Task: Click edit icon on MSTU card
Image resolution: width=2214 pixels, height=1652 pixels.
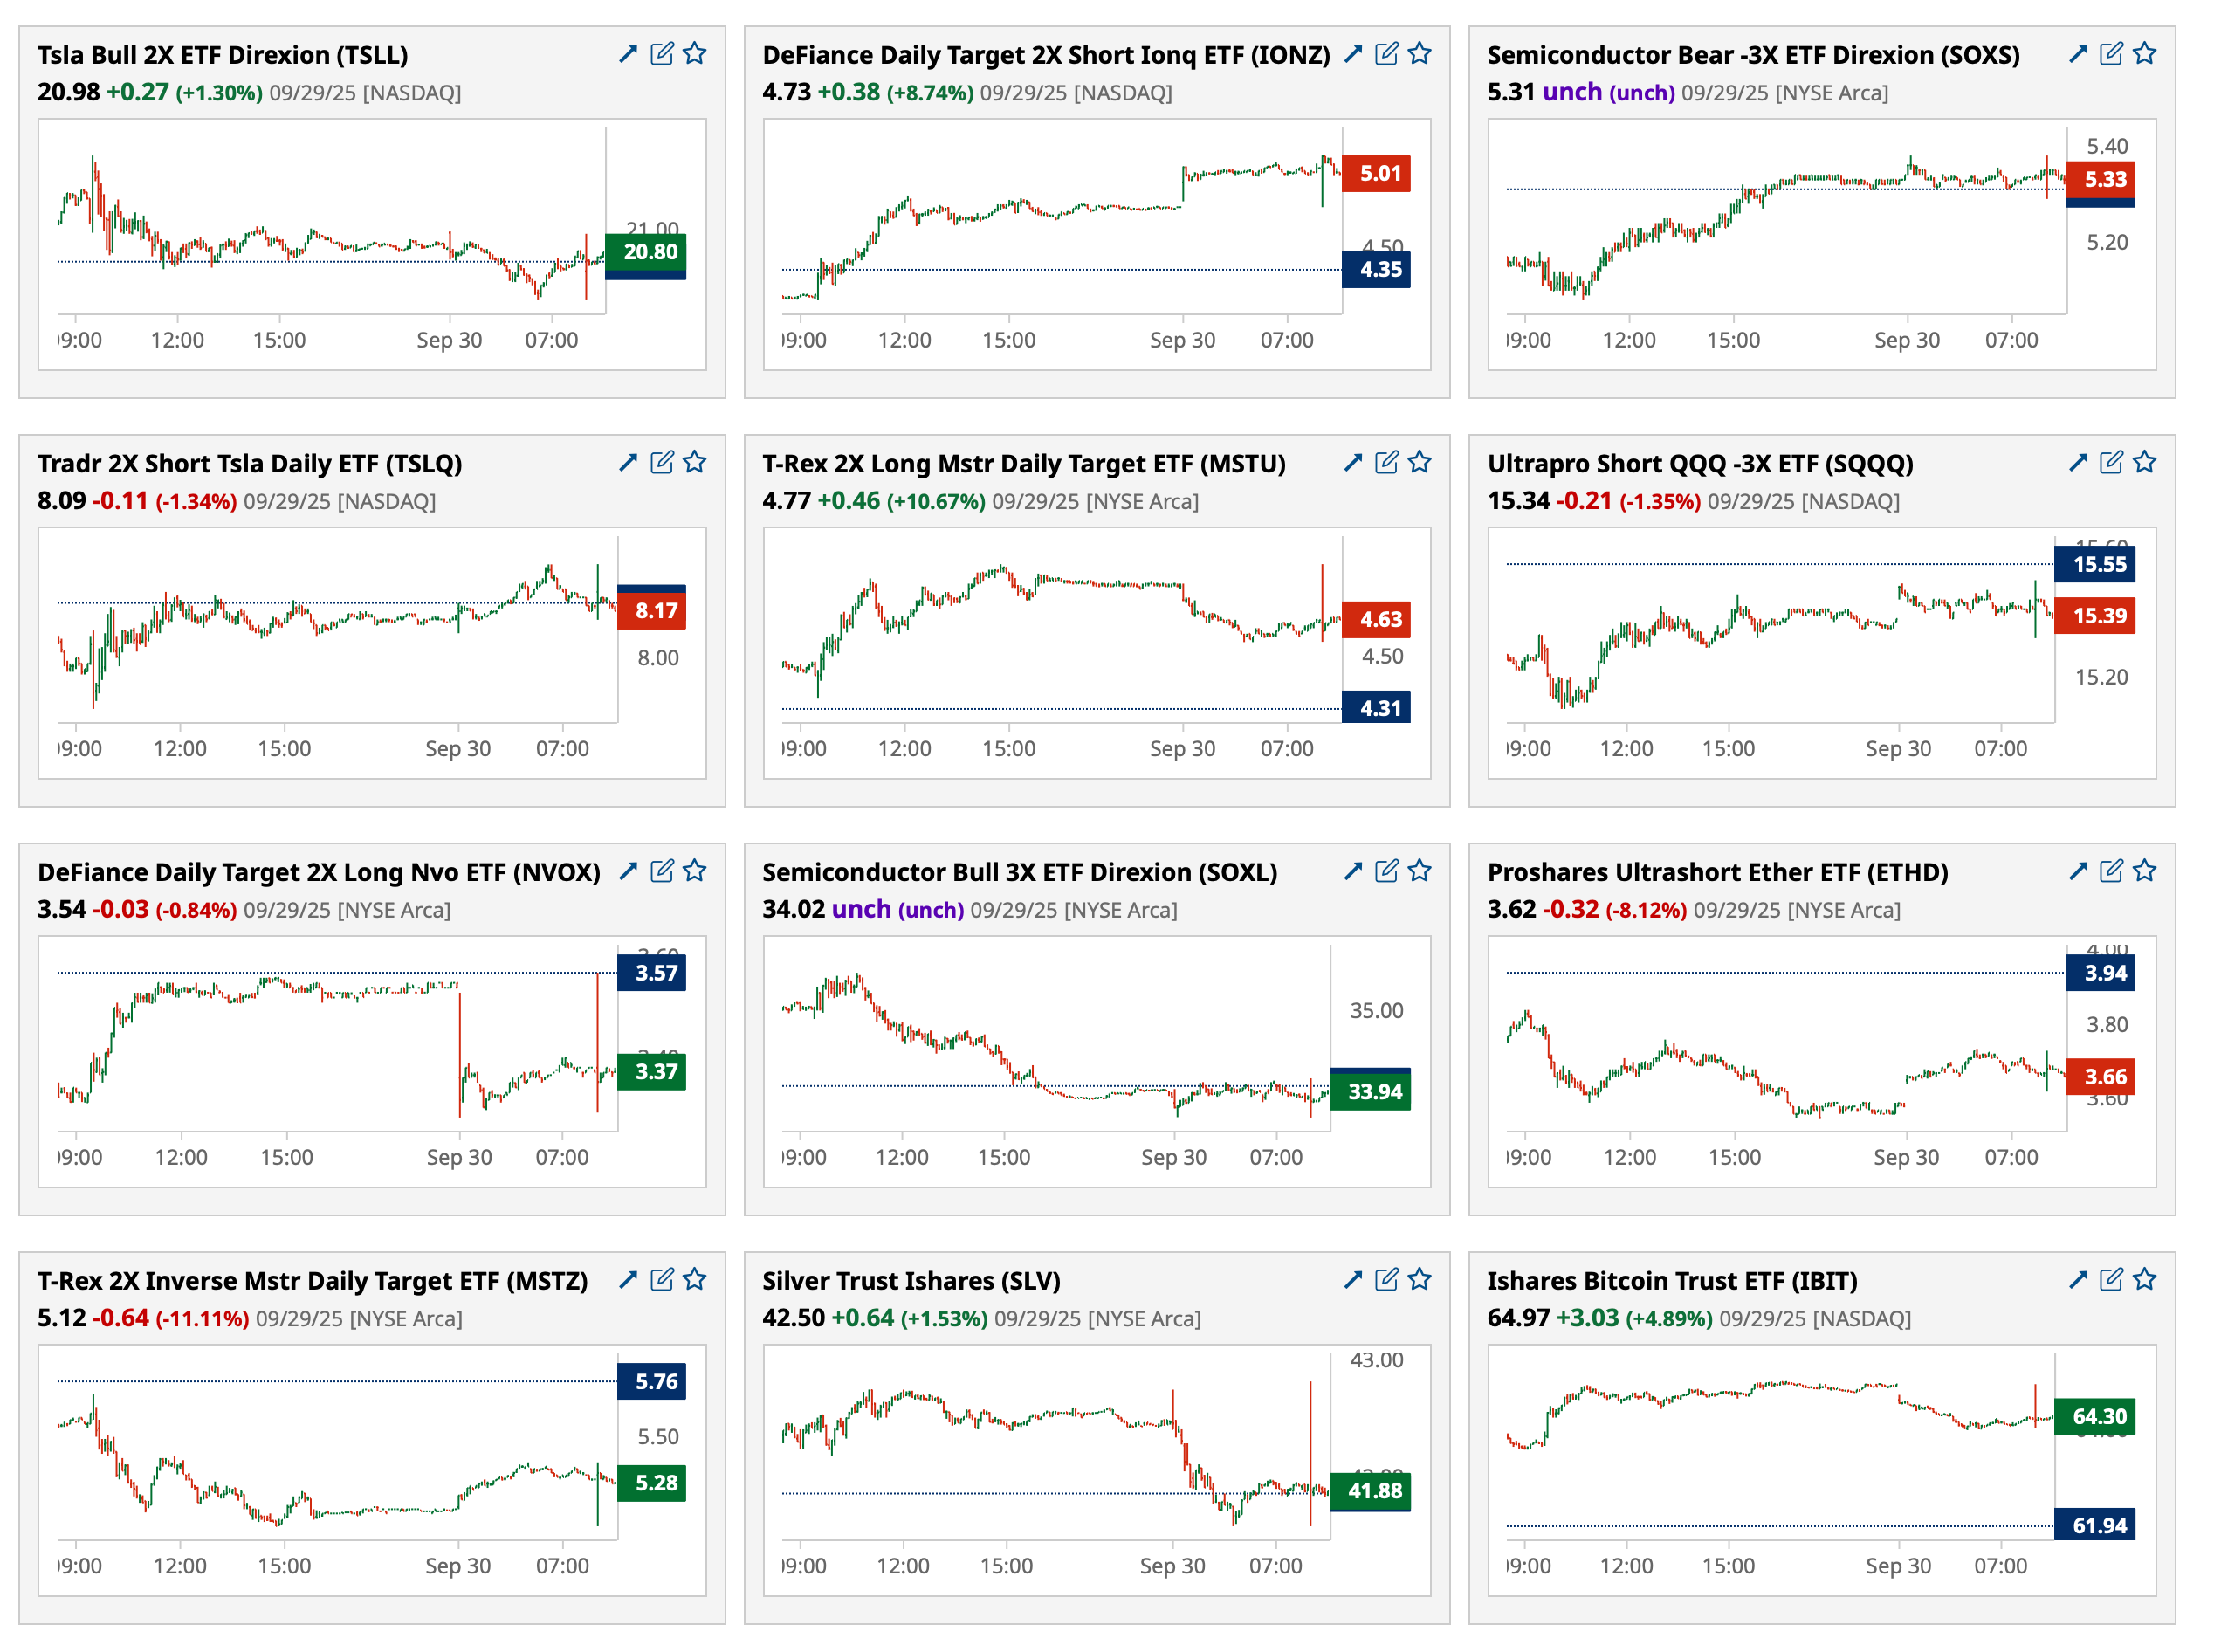Action: click(x=1386, y=462)
